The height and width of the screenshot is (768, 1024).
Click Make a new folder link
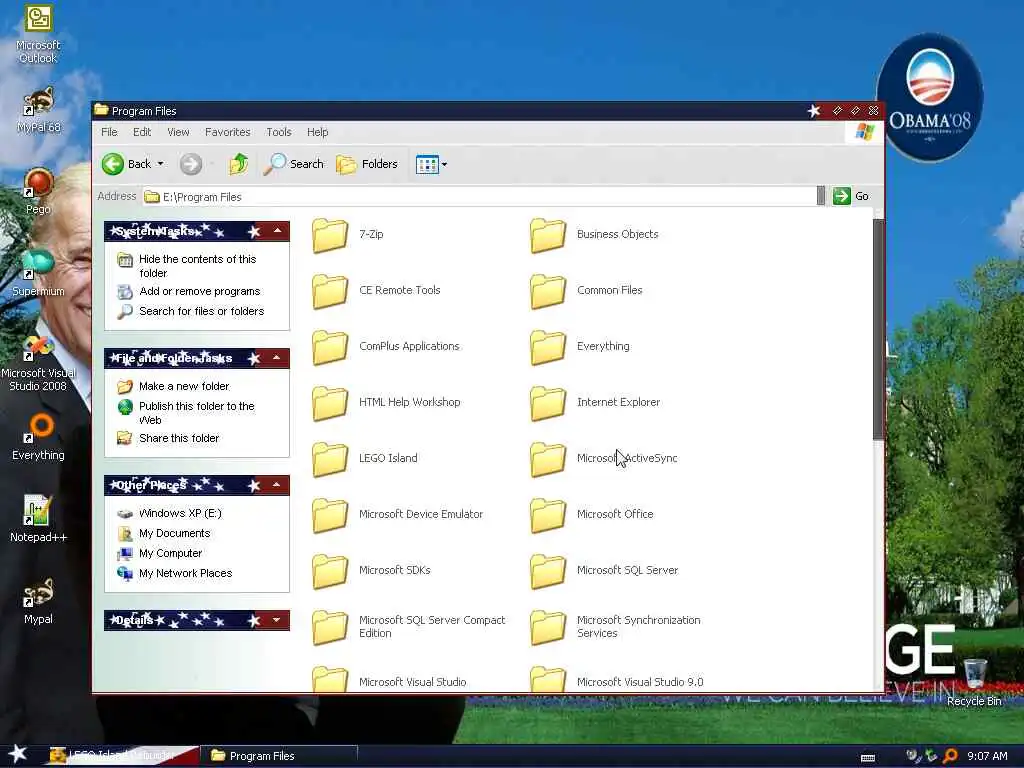tap(184, 387)
